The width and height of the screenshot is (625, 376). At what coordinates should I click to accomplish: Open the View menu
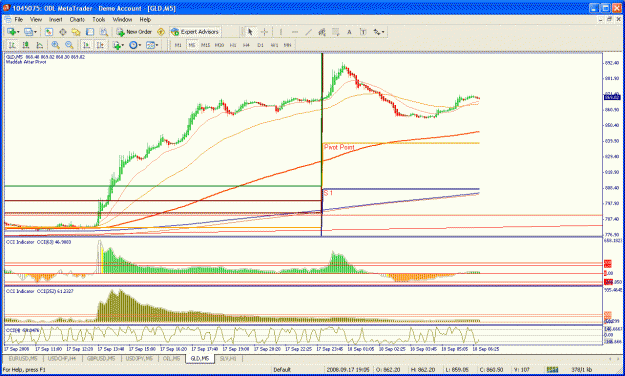(x=36, y=20)
